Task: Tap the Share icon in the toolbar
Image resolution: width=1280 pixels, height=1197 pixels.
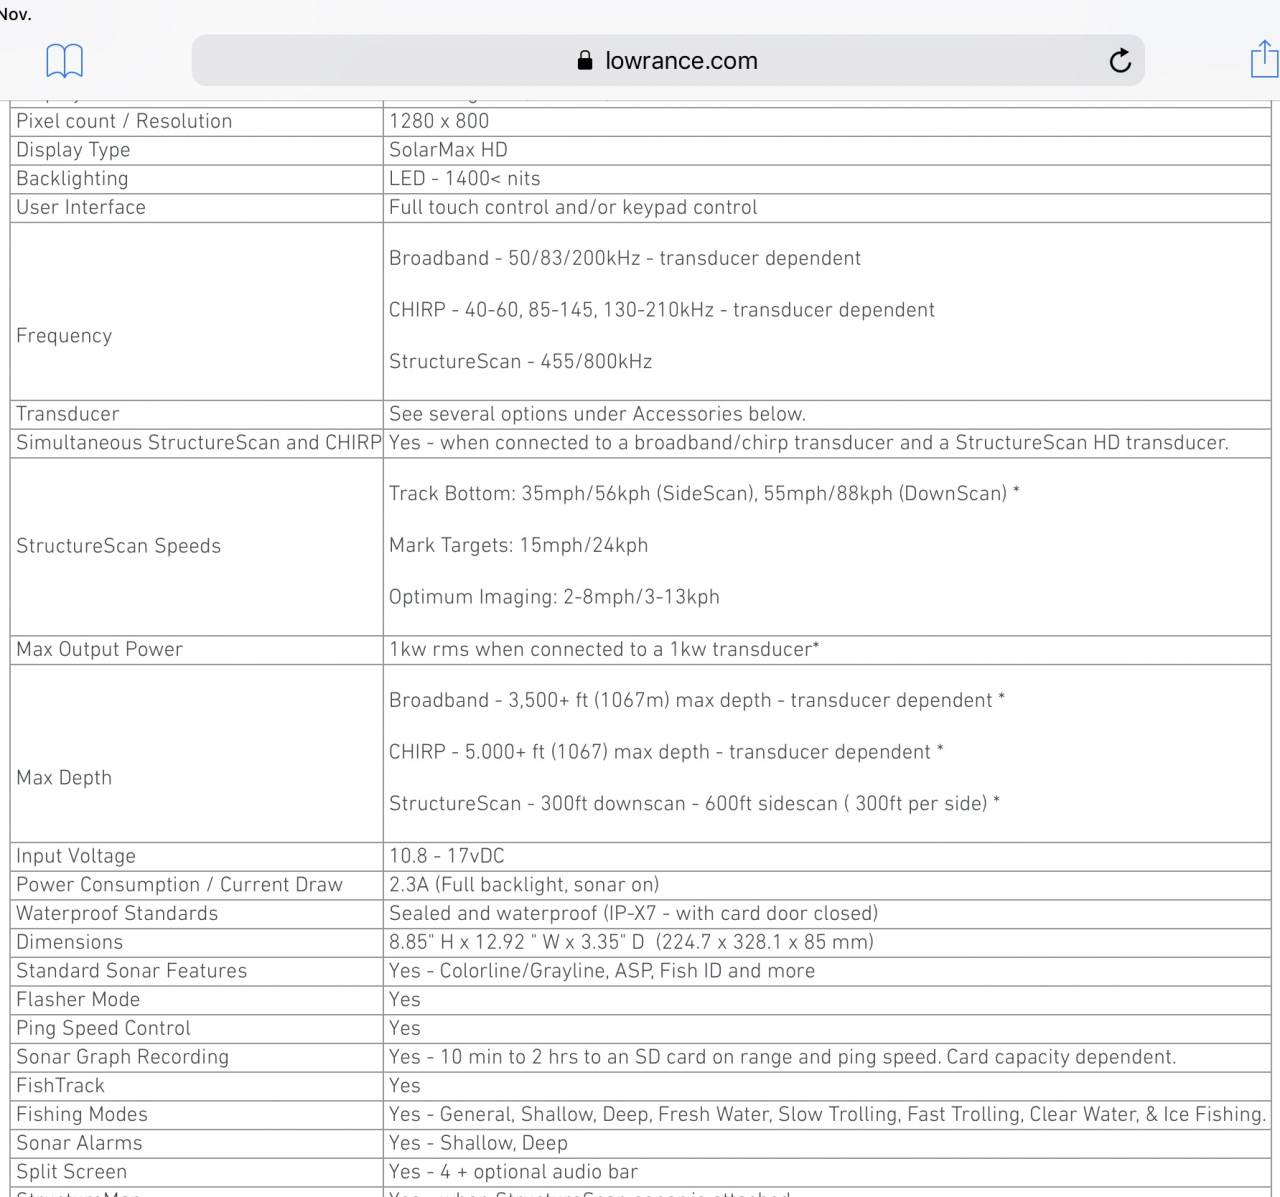Action: (x=1264, y=60)
